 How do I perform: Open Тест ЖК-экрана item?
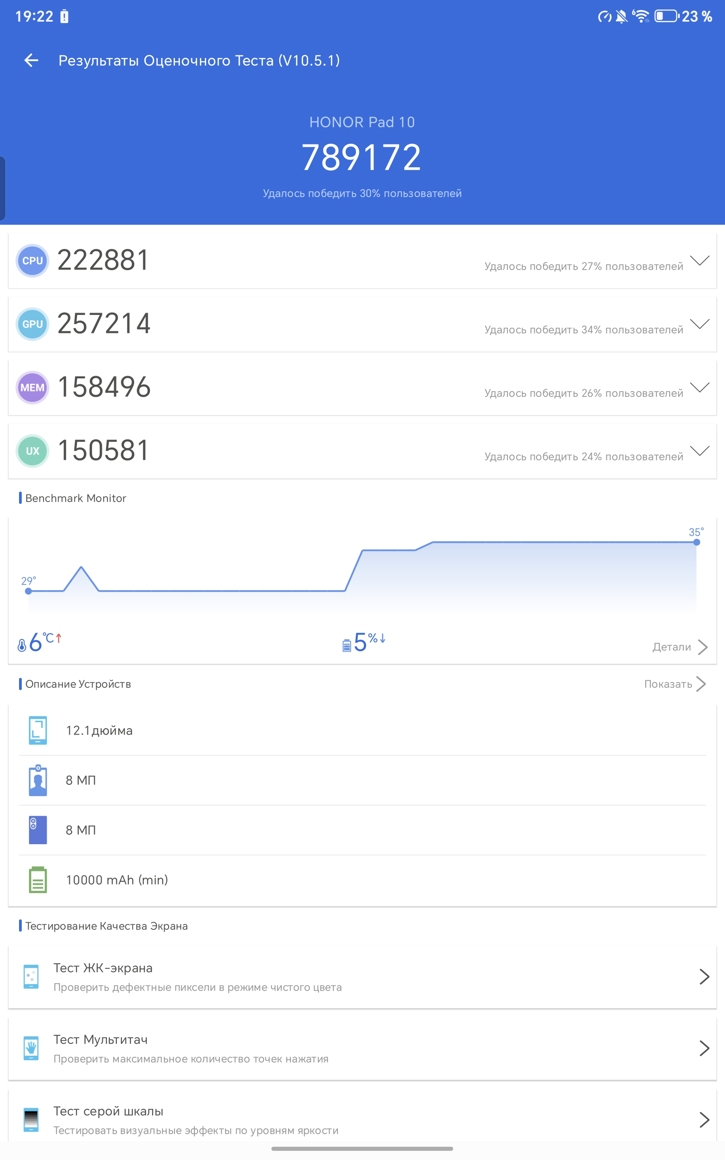pos(362,977)
